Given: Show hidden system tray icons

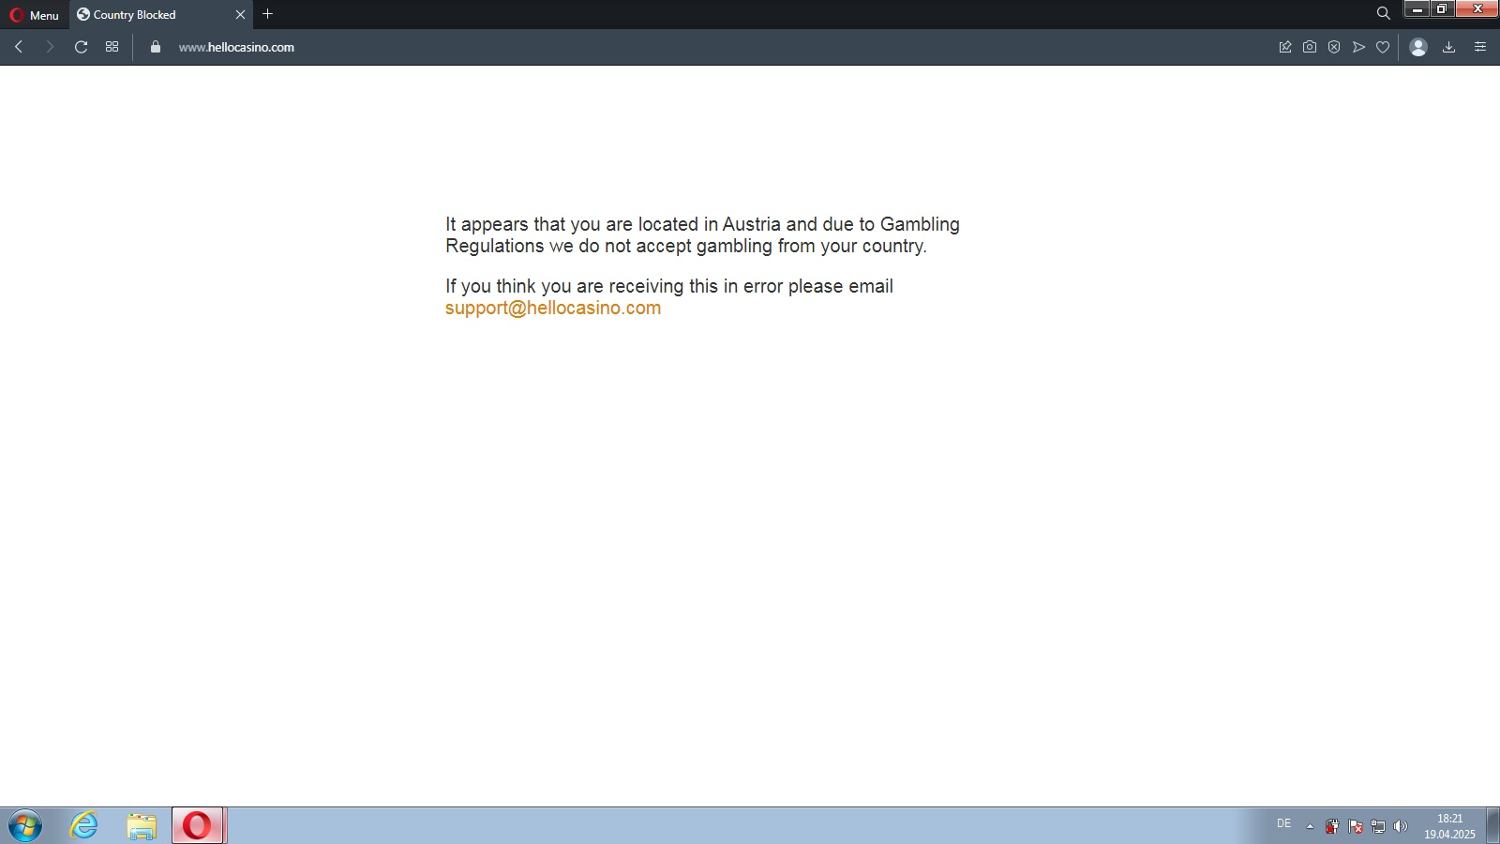Looking at the screenshot, I should [x=1310, y=826].
